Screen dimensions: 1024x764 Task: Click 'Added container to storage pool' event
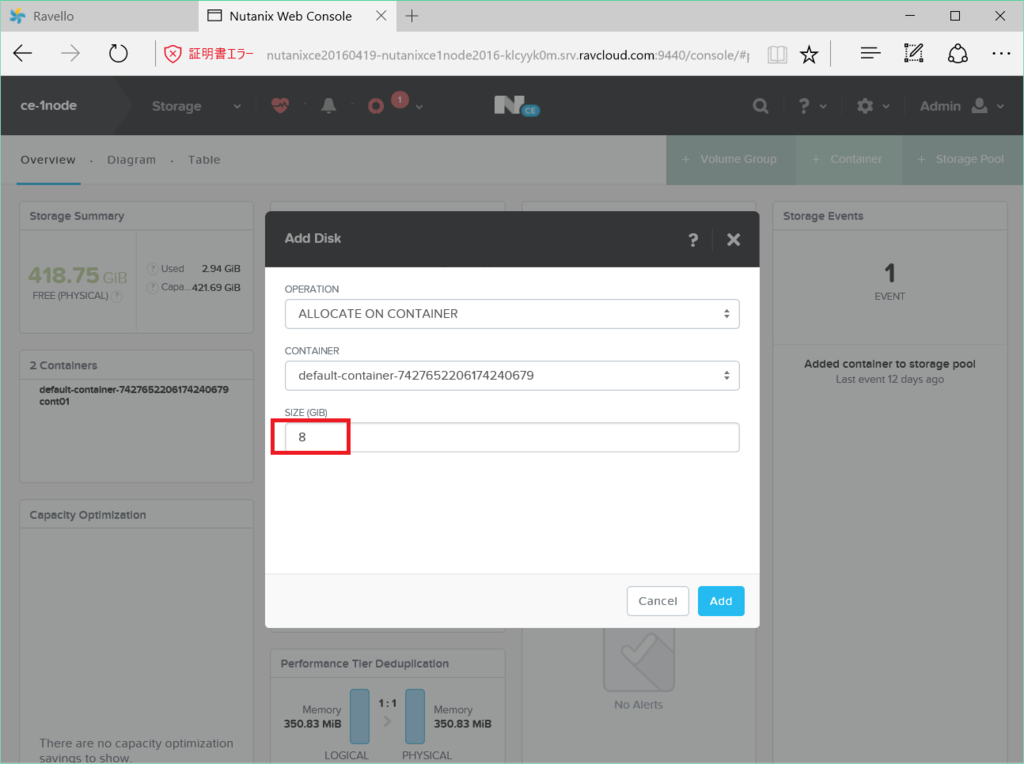[889, 364]
